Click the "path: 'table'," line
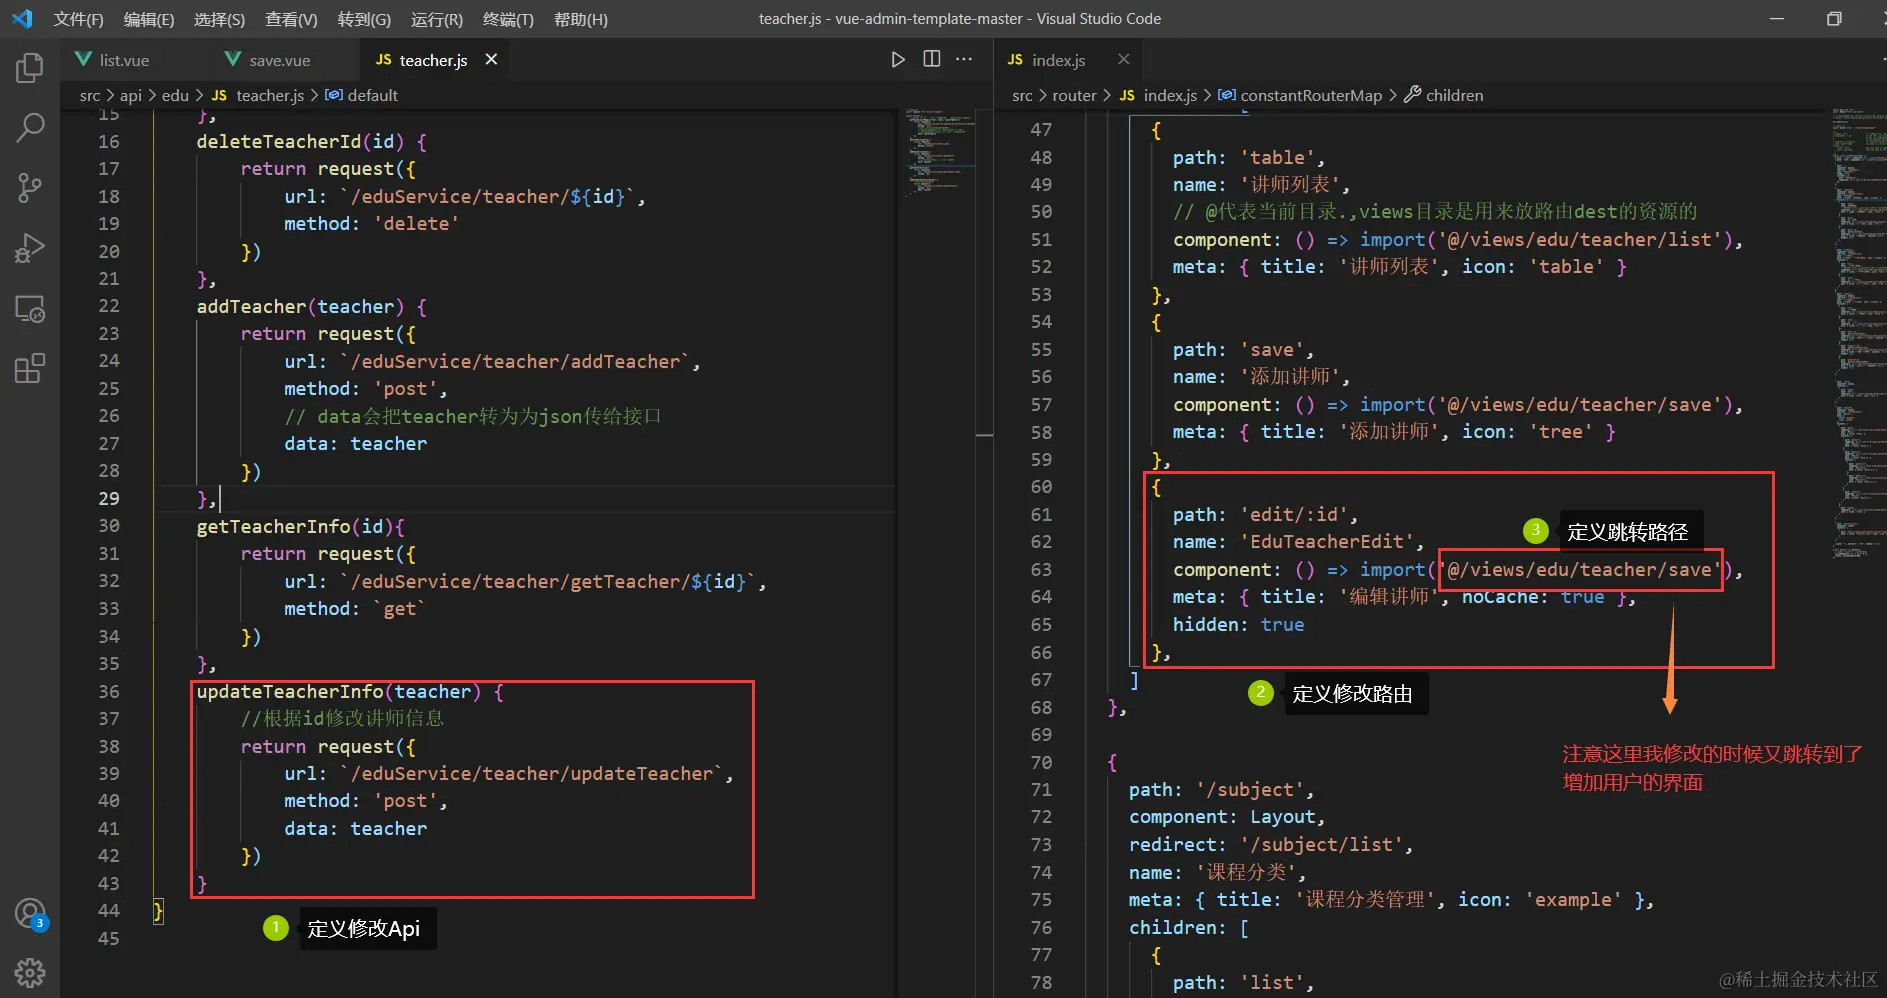This screenshot has width=1887, height=998. (1249, 157)
